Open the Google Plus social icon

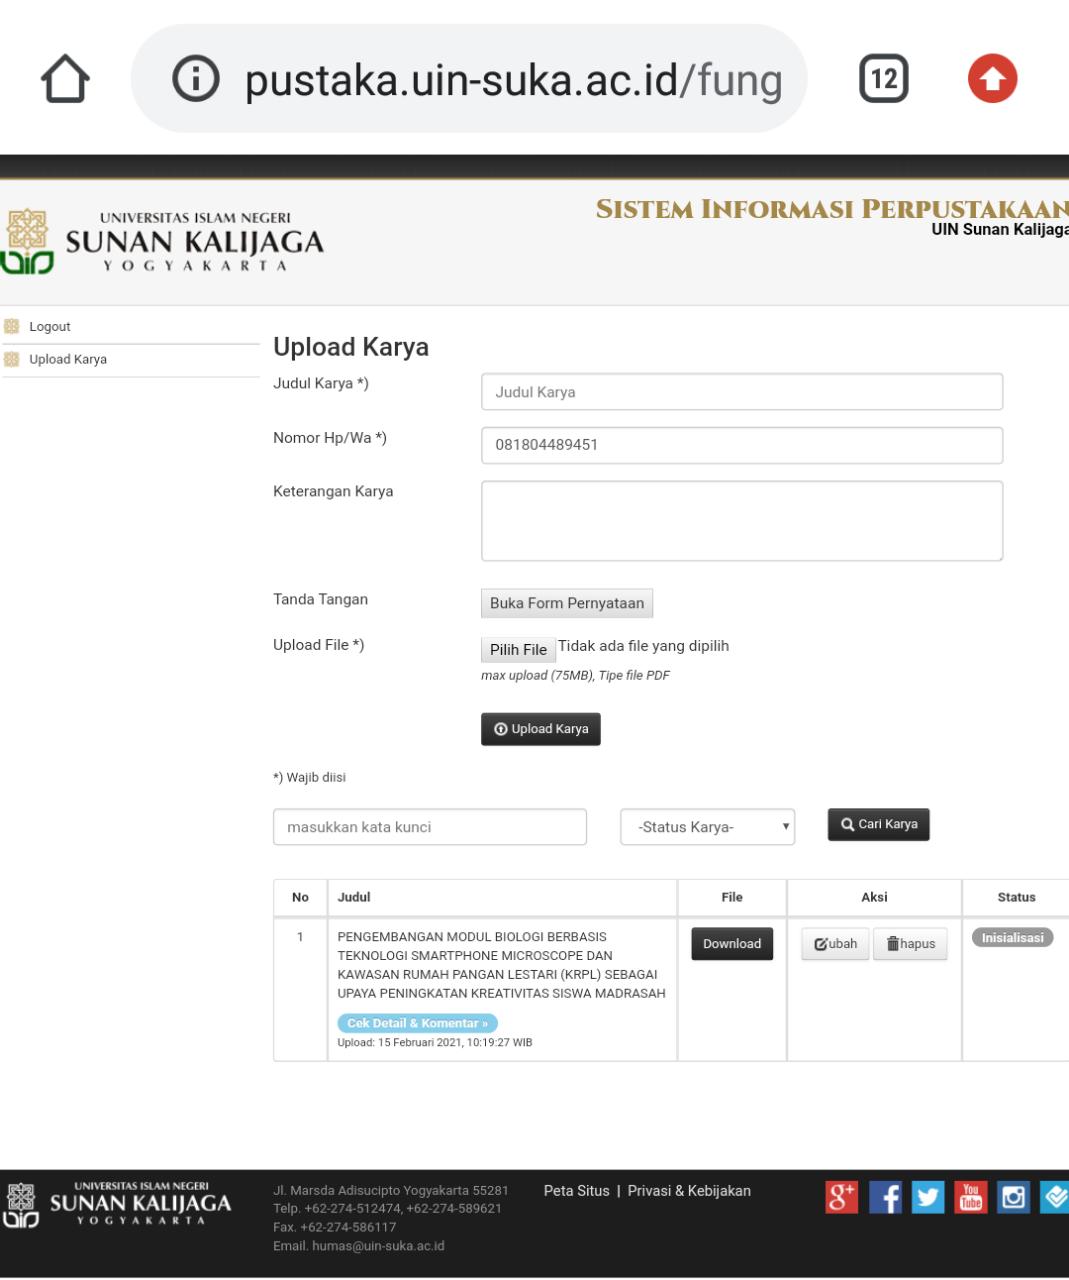click(841, 1198)
